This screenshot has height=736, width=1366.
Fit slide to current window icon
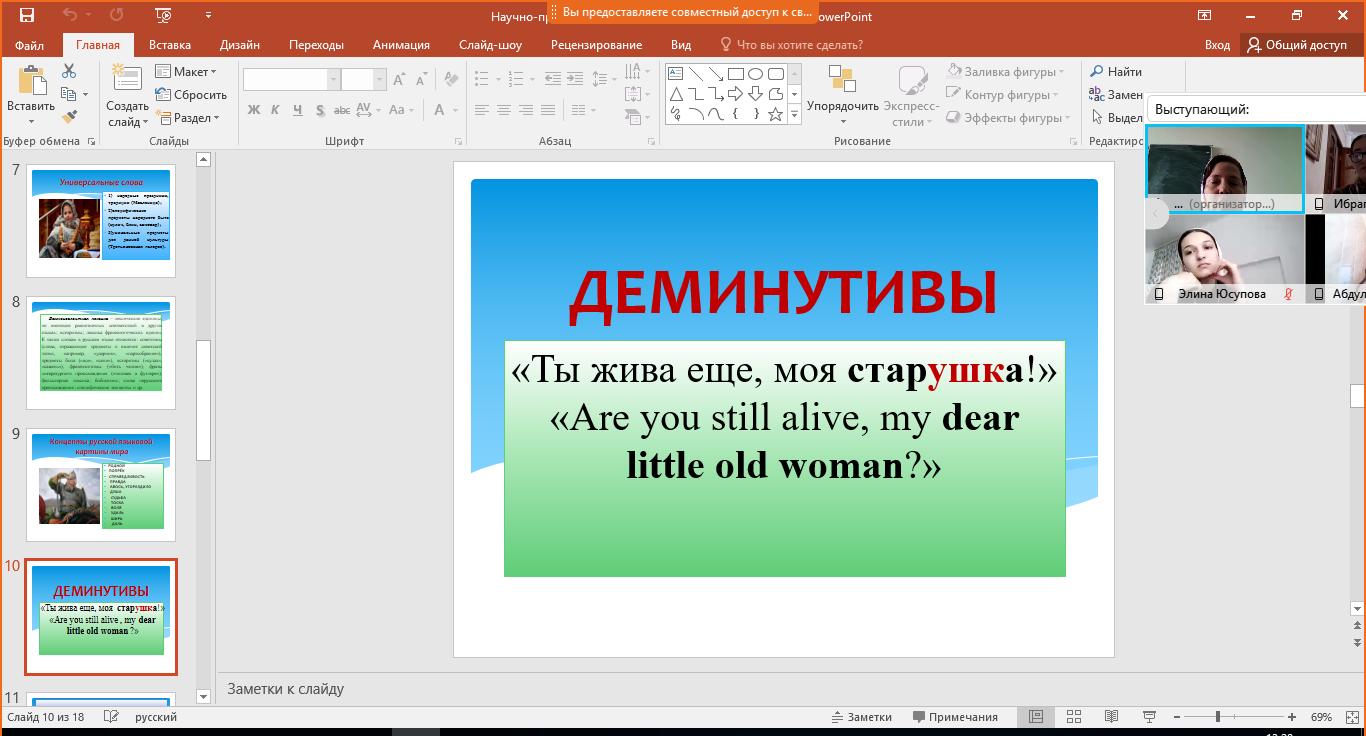[x=1350, y=717]
